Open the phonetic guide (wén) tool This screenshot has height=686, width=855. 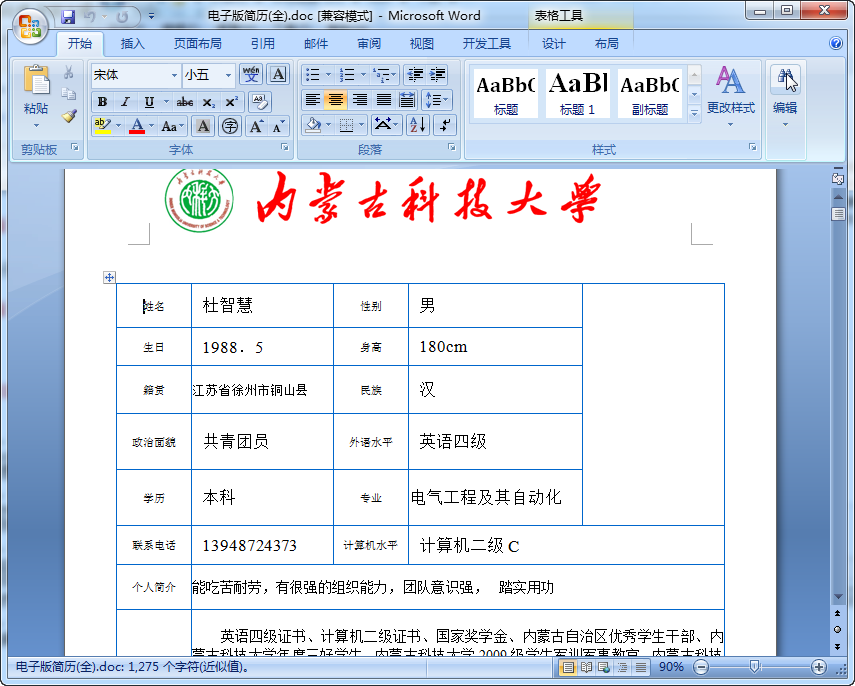coord(251,74)
